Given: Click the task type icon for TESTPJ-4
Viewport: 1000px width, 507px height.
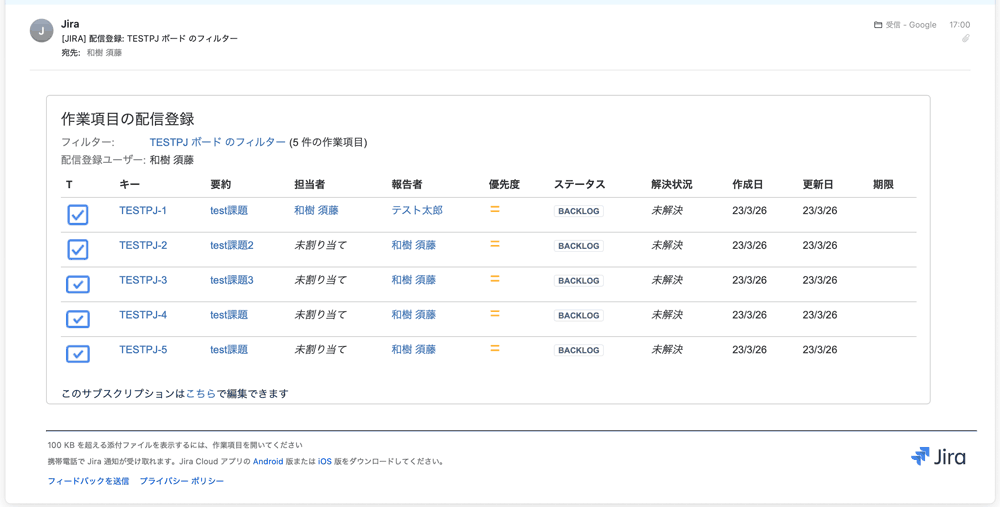Looking at the screenshot, I should click(78, 319).
